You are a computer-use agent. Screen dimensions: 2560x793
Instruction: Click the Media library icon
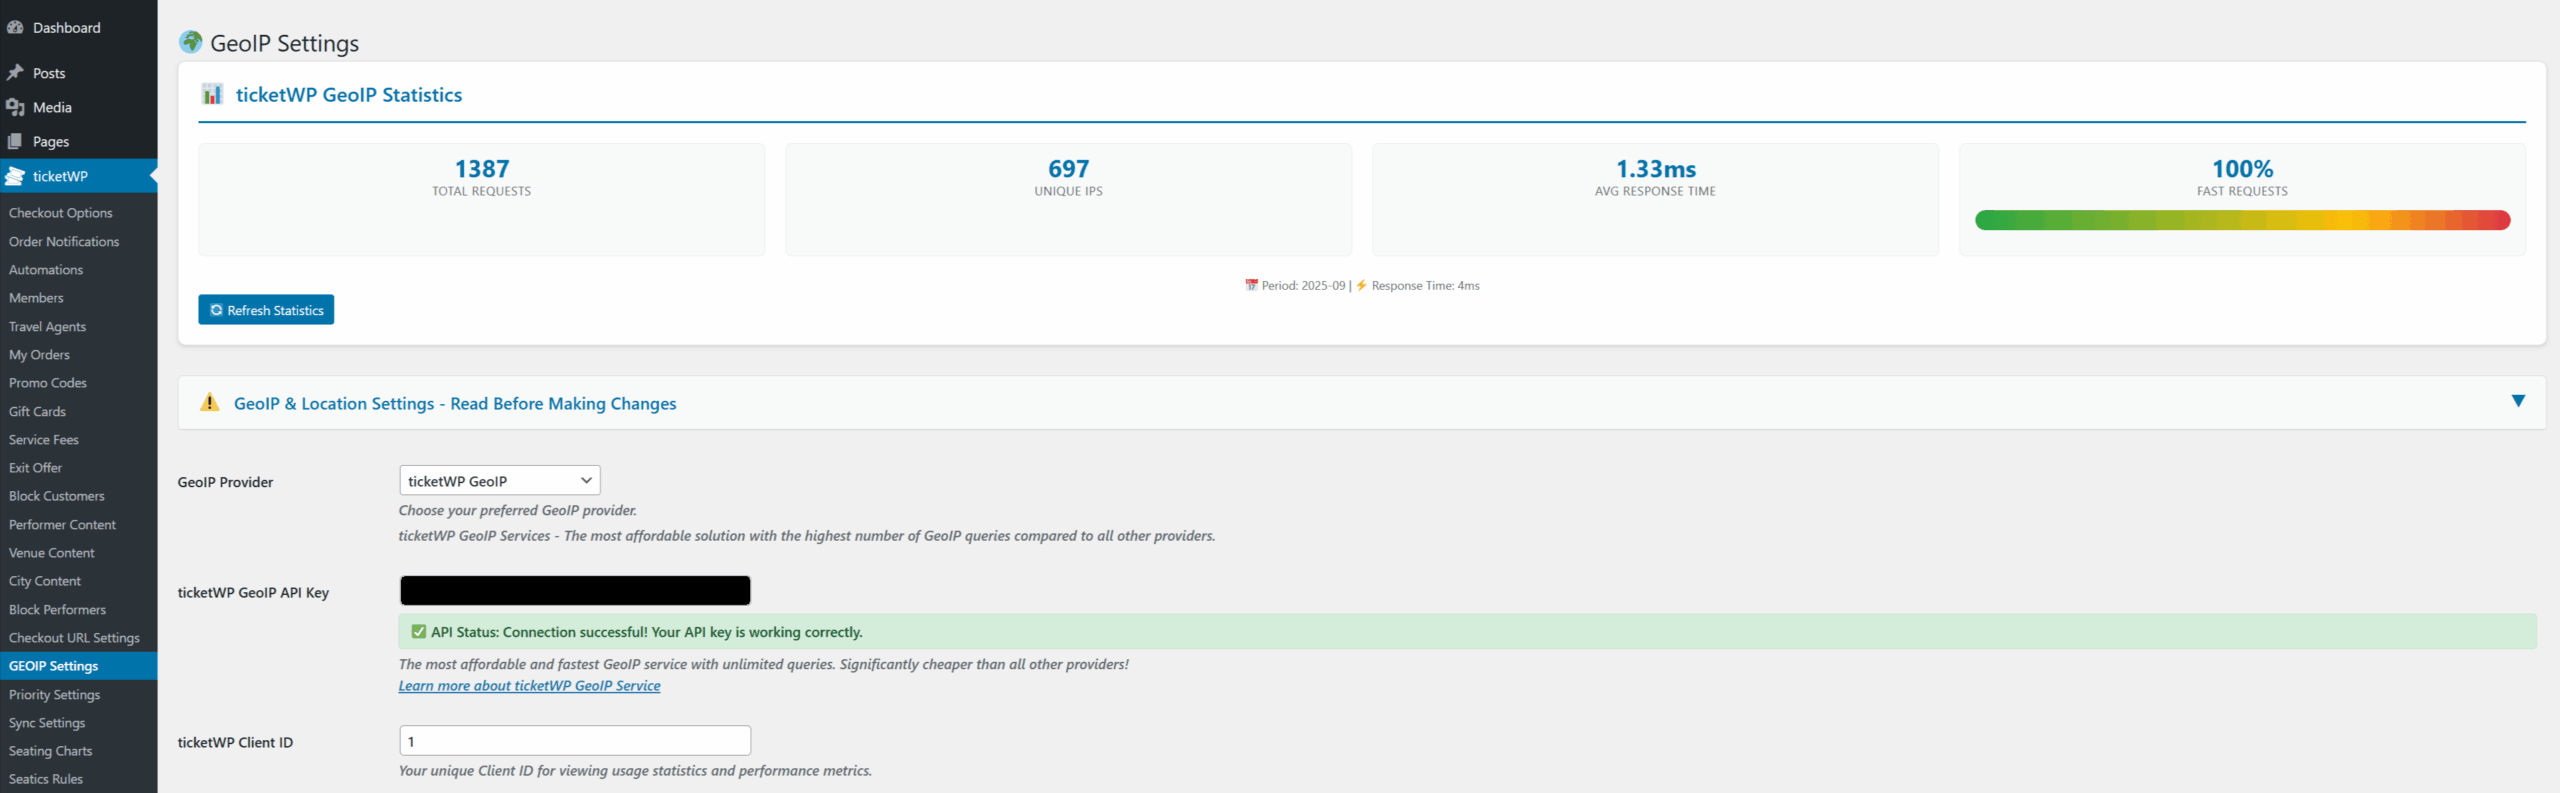tap(15, 107)
